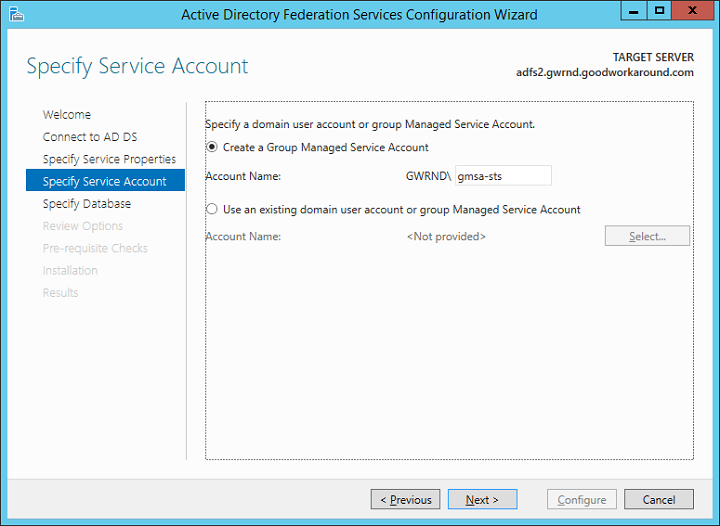Choose Use an existing domain user account option

211,210
